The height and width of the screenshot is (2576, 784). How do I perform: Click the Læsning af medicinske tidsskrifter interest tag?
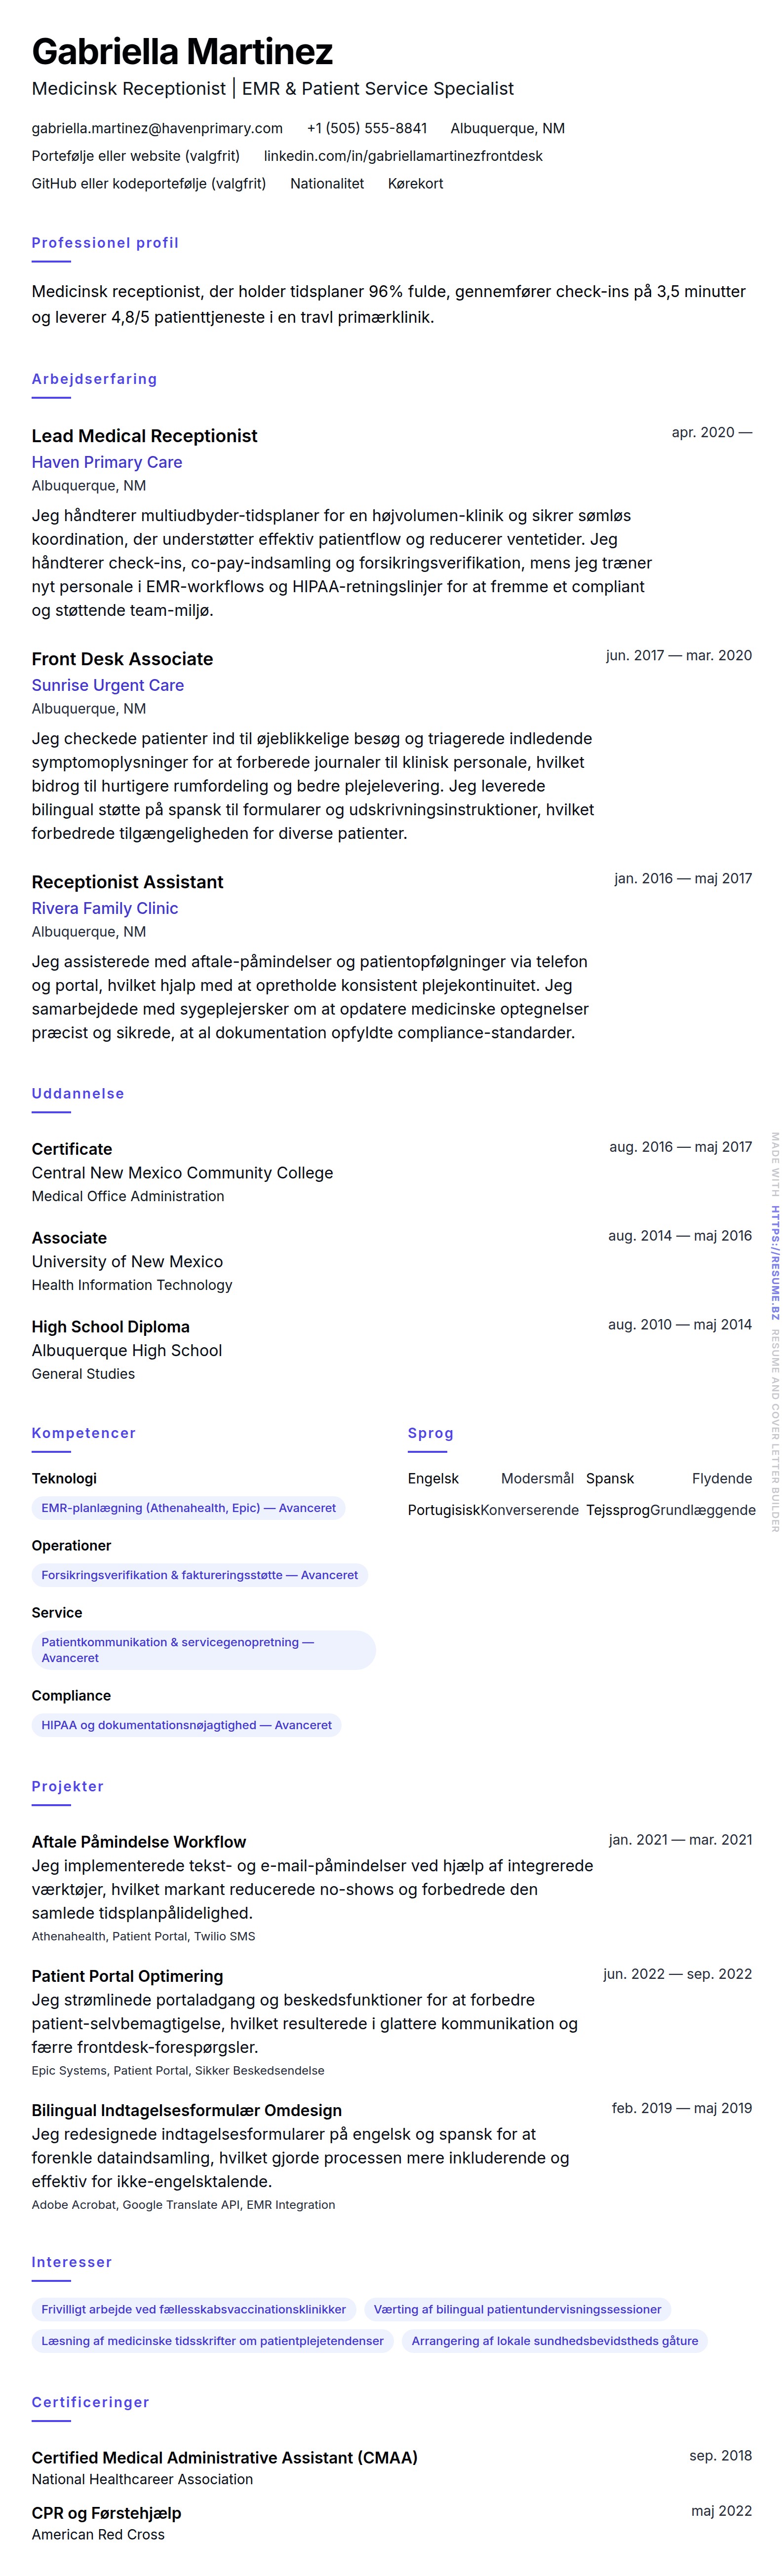click(x=212, y=2341)
